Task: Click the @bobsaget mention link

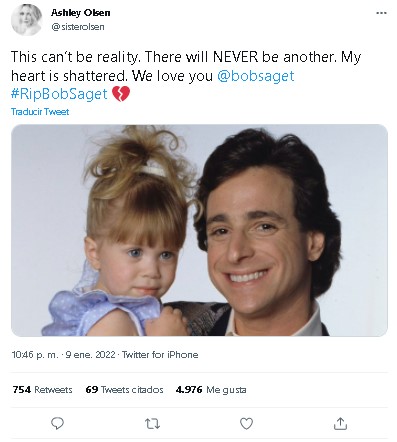Action: pyautogui.click(x=256, y=76)
